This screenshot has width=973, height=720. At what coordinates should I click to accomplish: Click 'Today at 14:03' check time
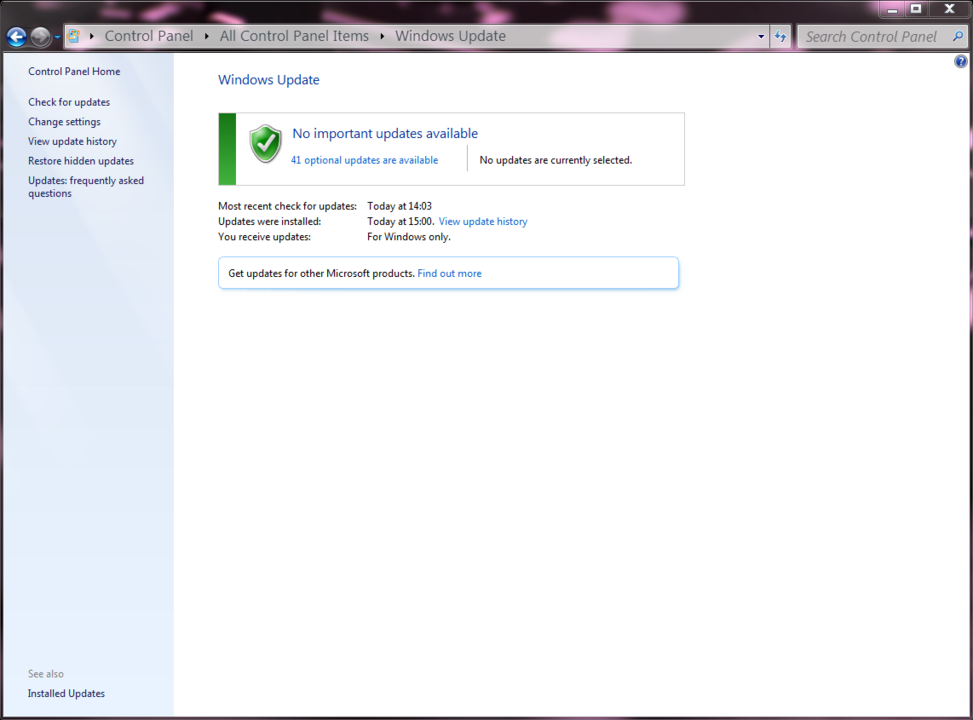(400, 206)
